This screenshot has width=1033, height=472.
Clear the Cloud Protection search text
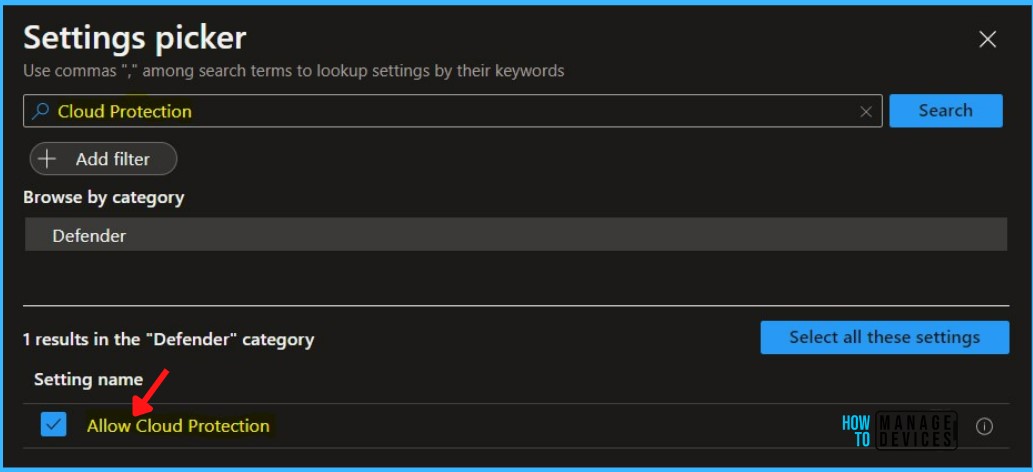point(866,112)
